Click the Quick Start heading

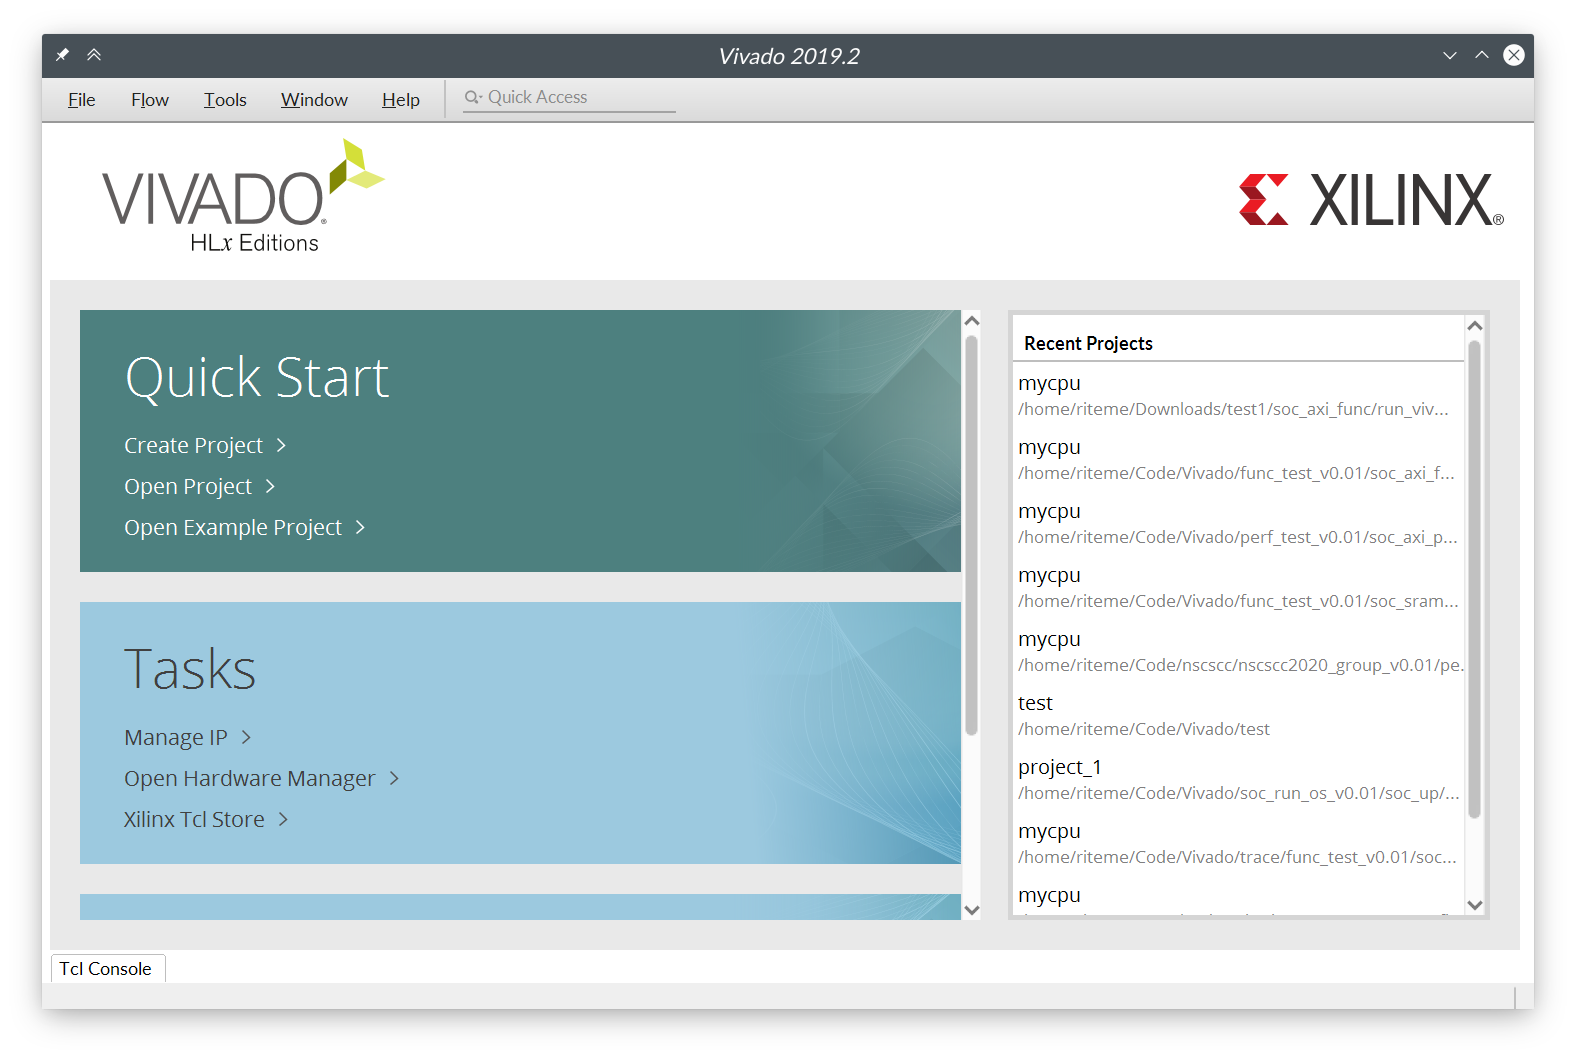click(x=257, y=377)
